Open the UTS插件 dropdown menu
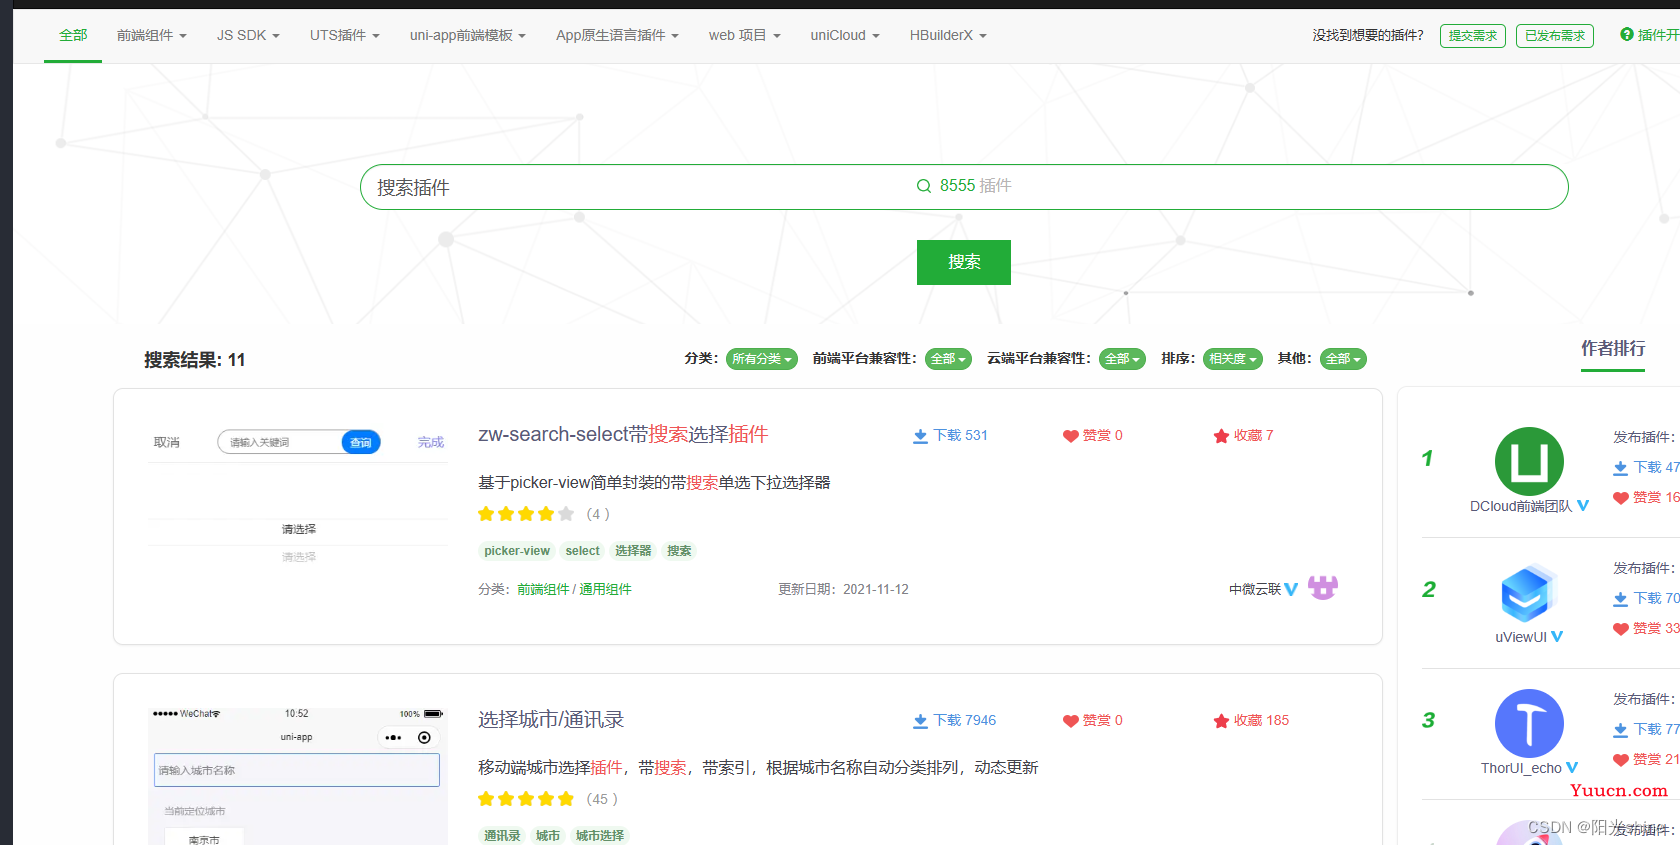 click(x=344, y=35)
